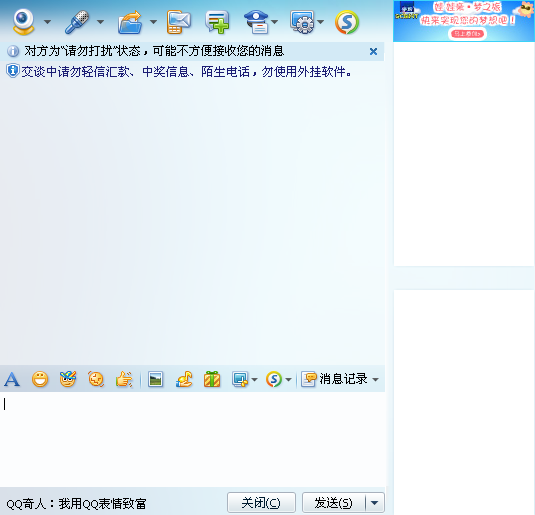Viewport: 535px width, 515px height.
Task: Insert a picture with image icon
Action: (x=156, y=379)
